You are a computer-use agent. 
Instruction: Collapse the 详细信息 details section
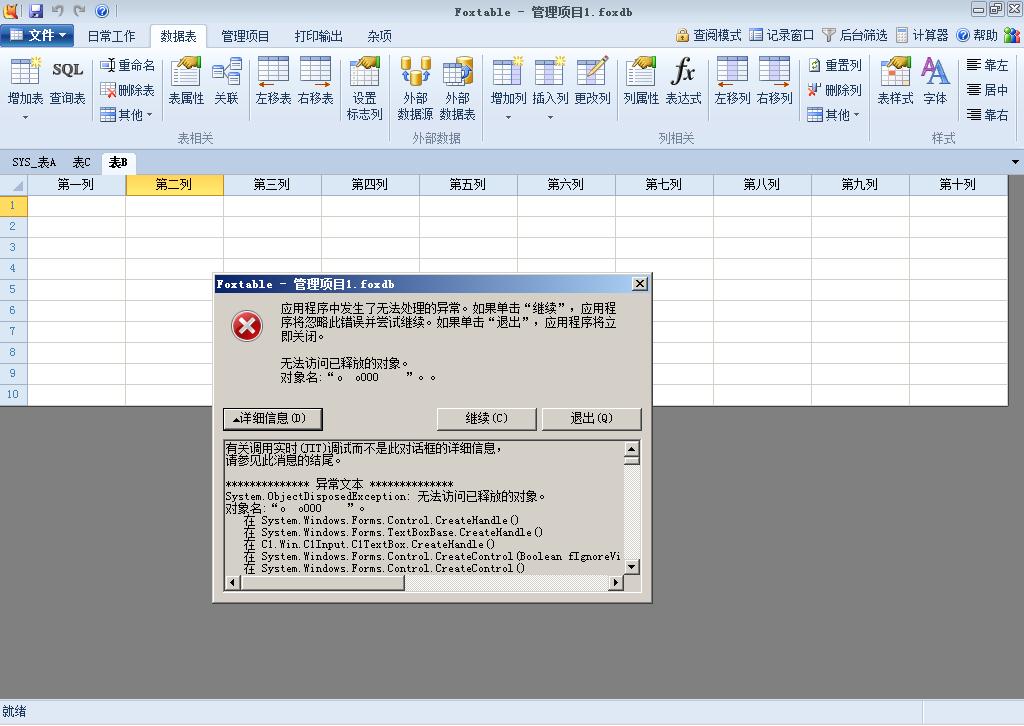pyautogui.click(x=273, y=418)
